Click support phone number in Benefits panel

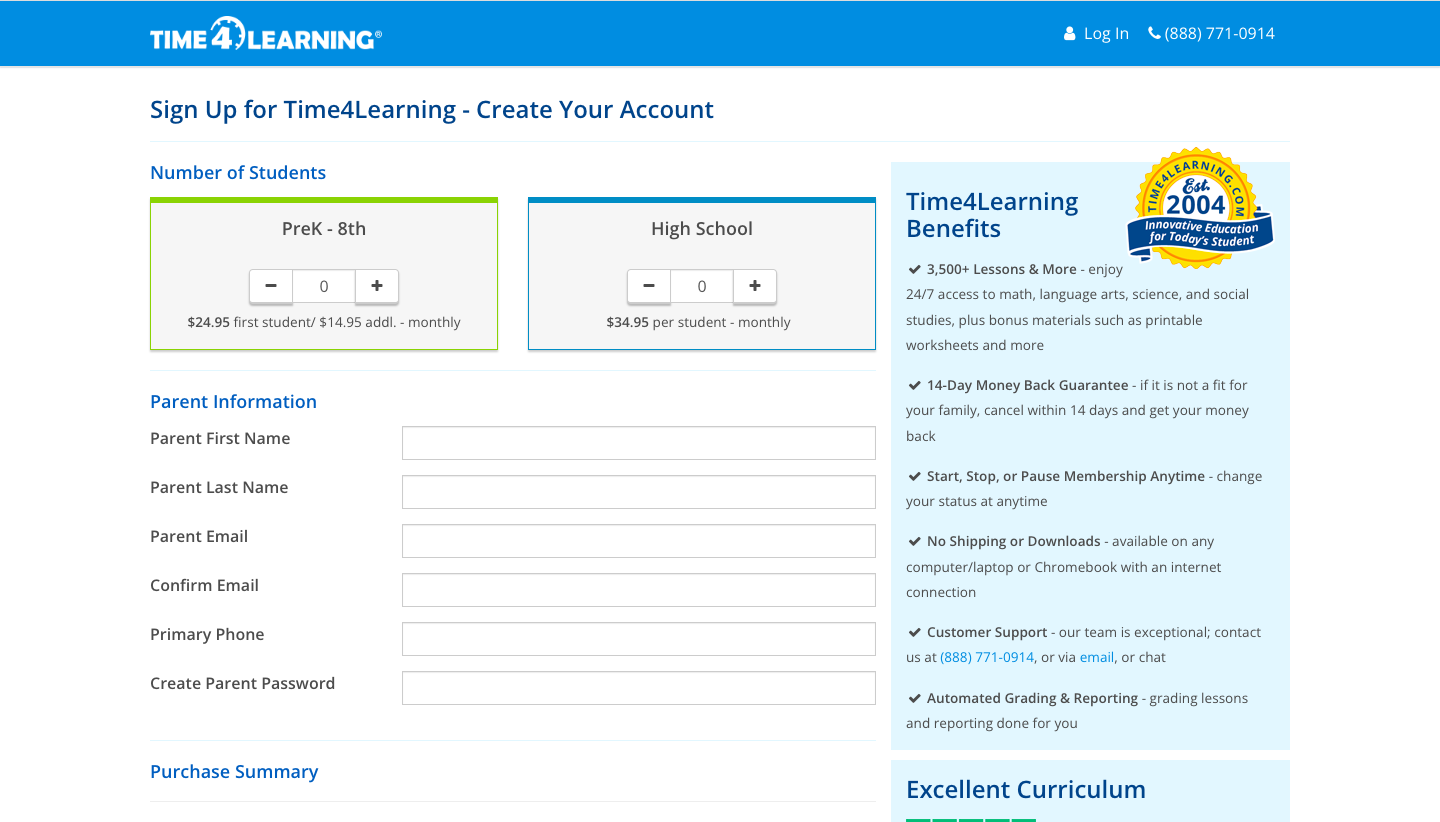pyautogui.click(x=986, y=658)
